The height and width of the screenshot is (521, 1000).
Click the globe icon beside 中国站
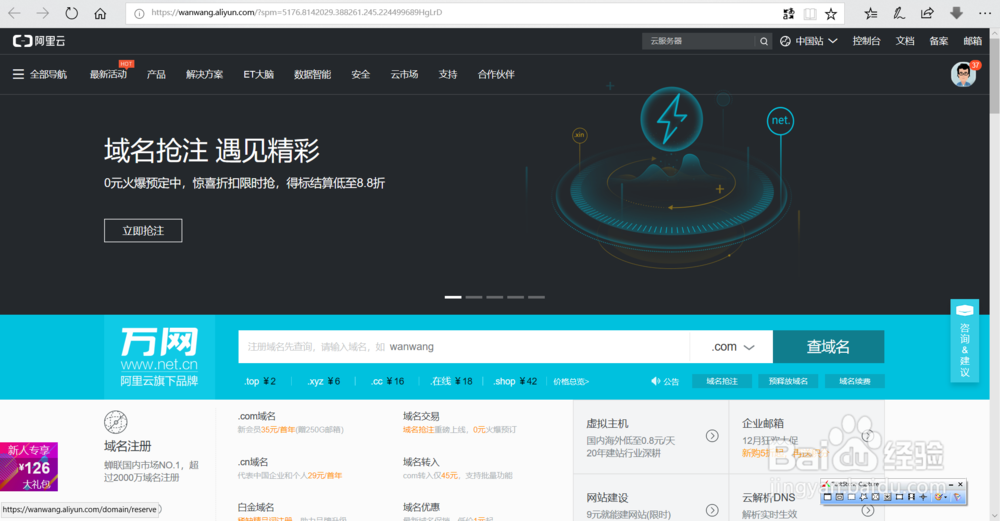[x=785, y=41]
